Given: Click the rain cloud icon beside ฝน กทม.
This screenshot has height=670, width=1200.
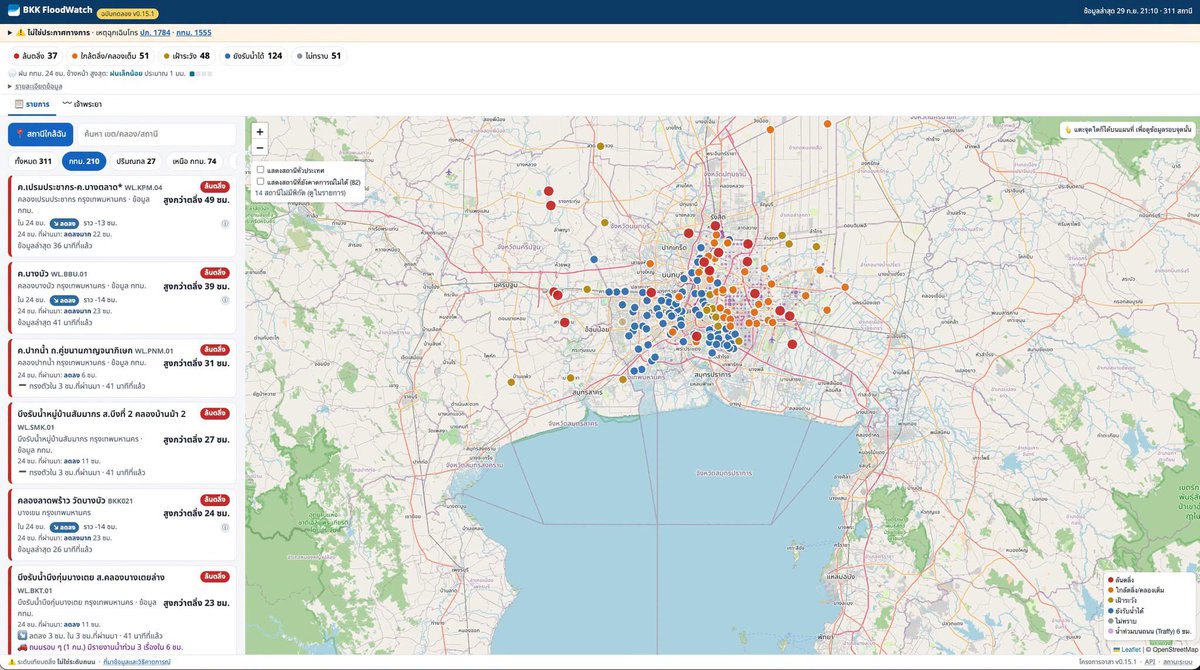Looking at the screenshot, I should tap(13, 73).
